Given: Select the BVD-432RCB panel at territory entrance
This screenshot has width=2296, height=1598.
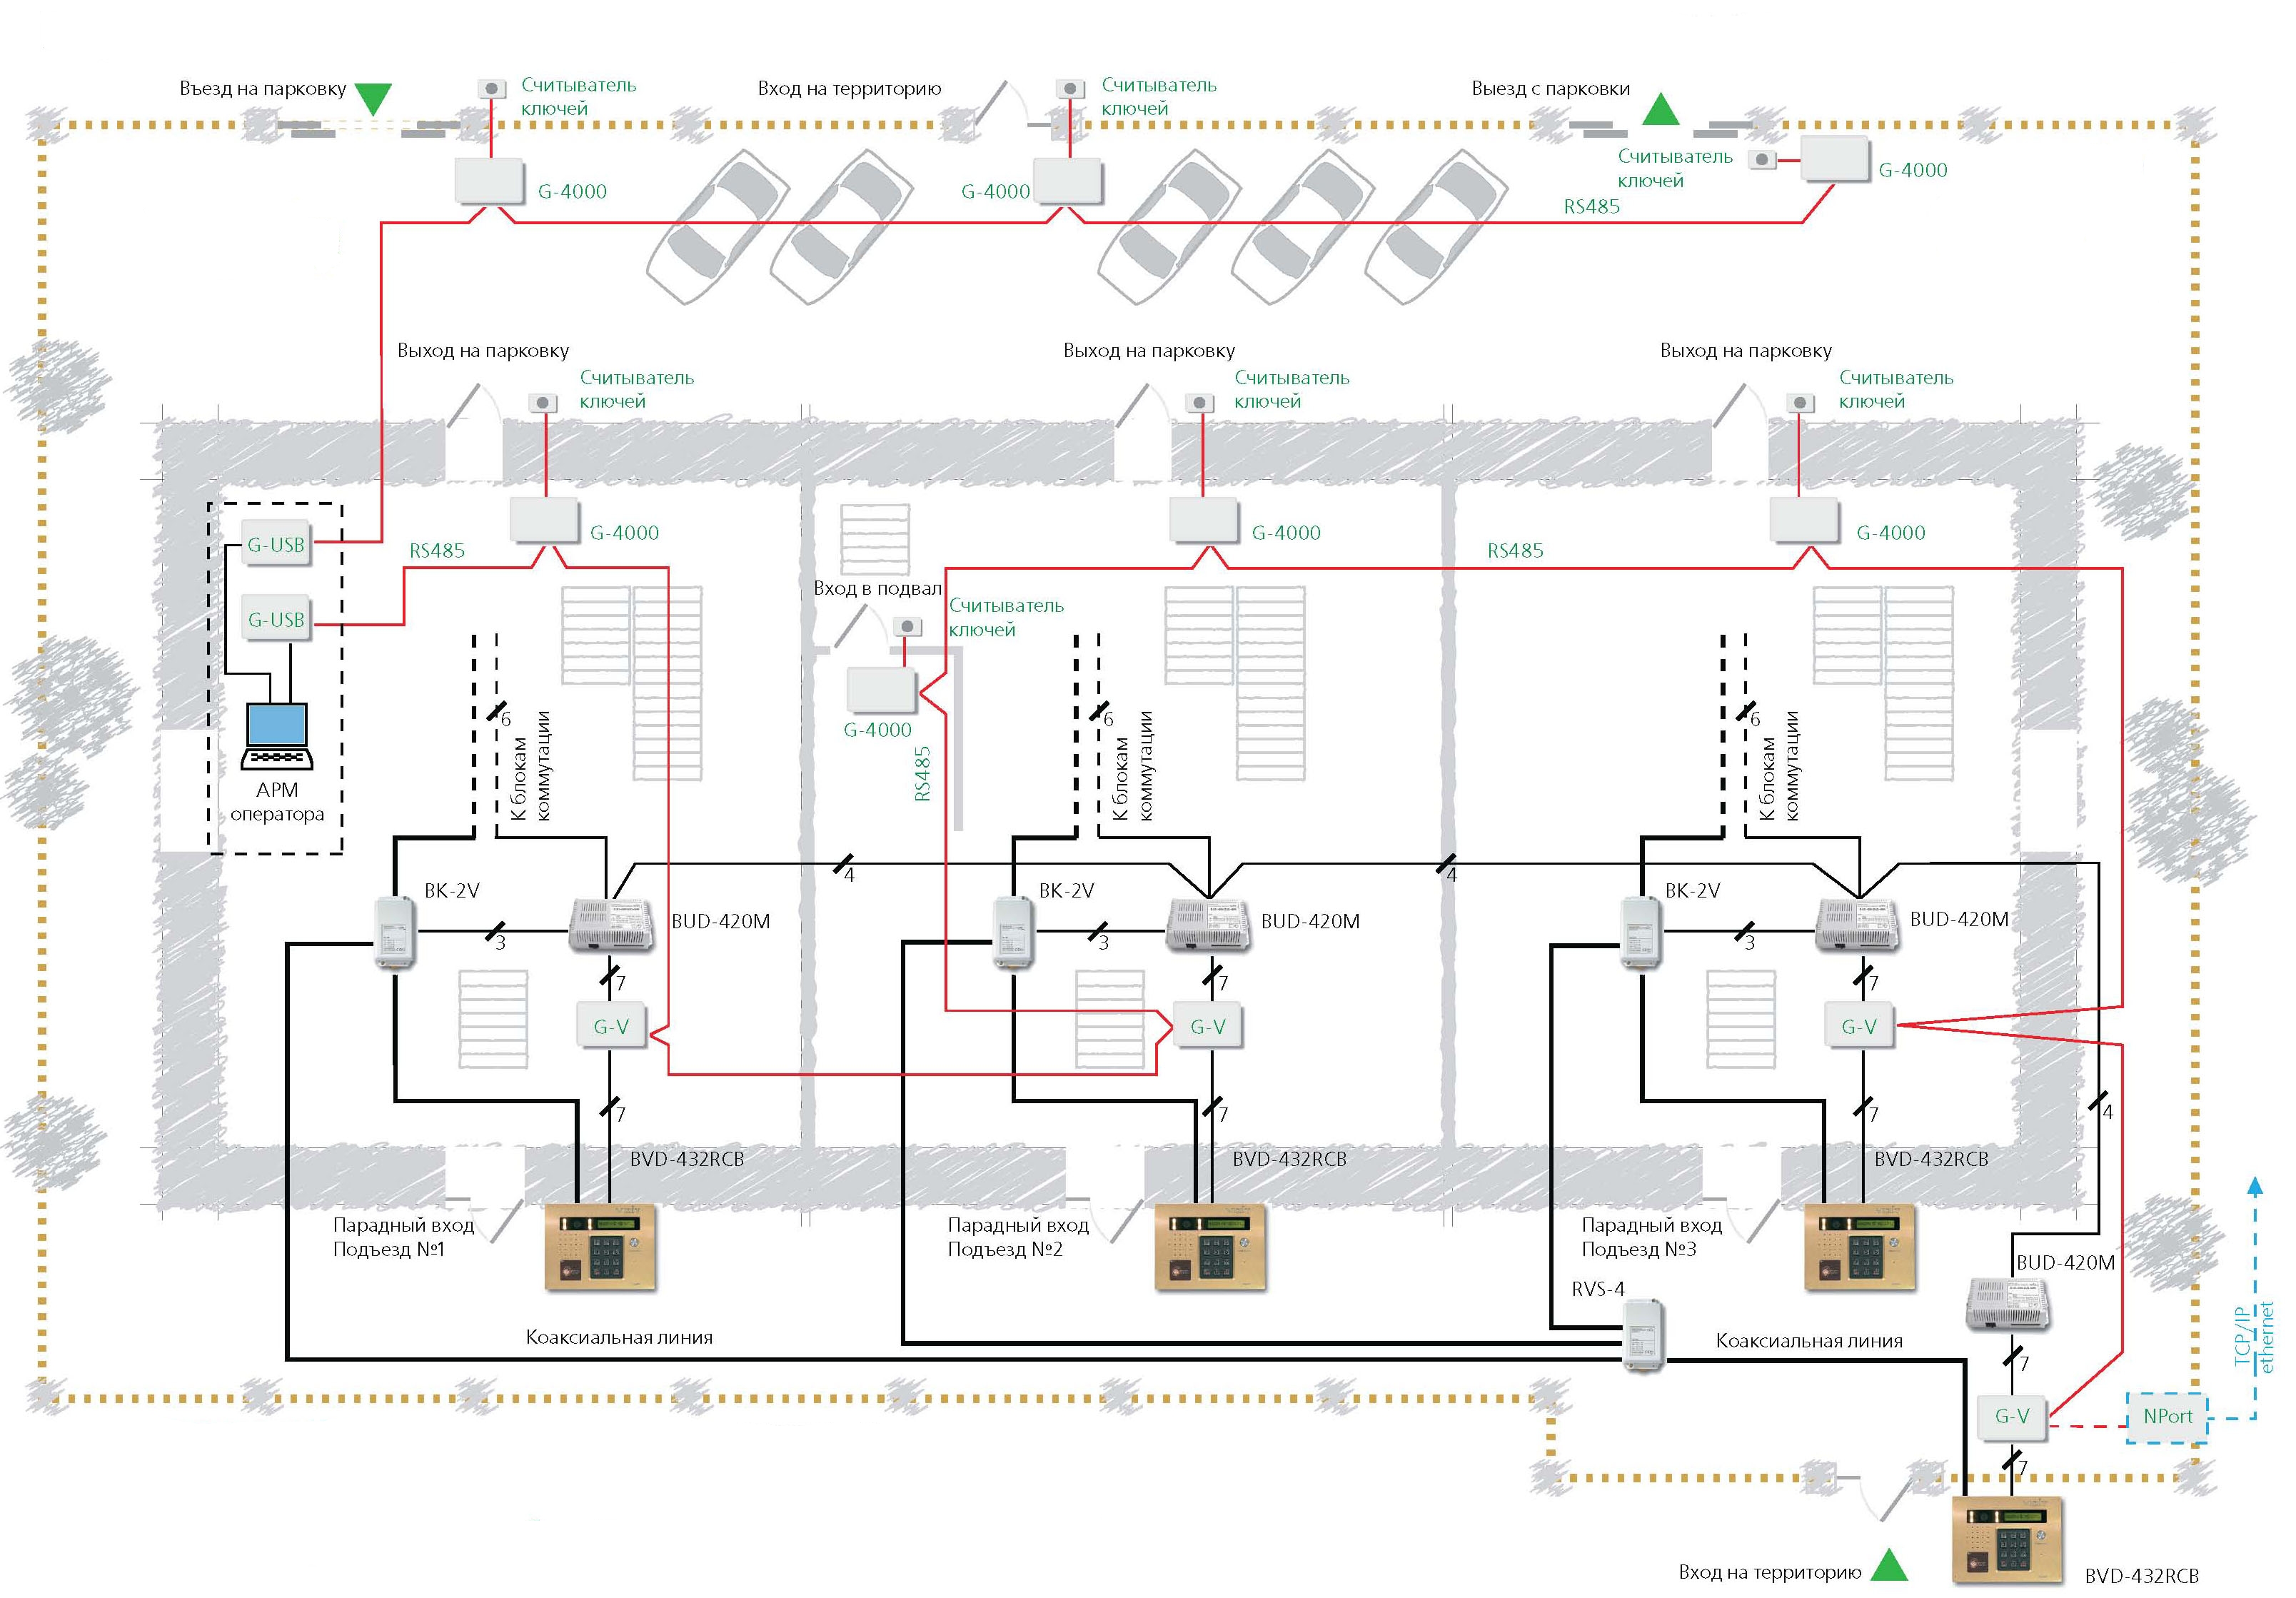Looking at the screenshot, I should click(x=2007, y=1540).
